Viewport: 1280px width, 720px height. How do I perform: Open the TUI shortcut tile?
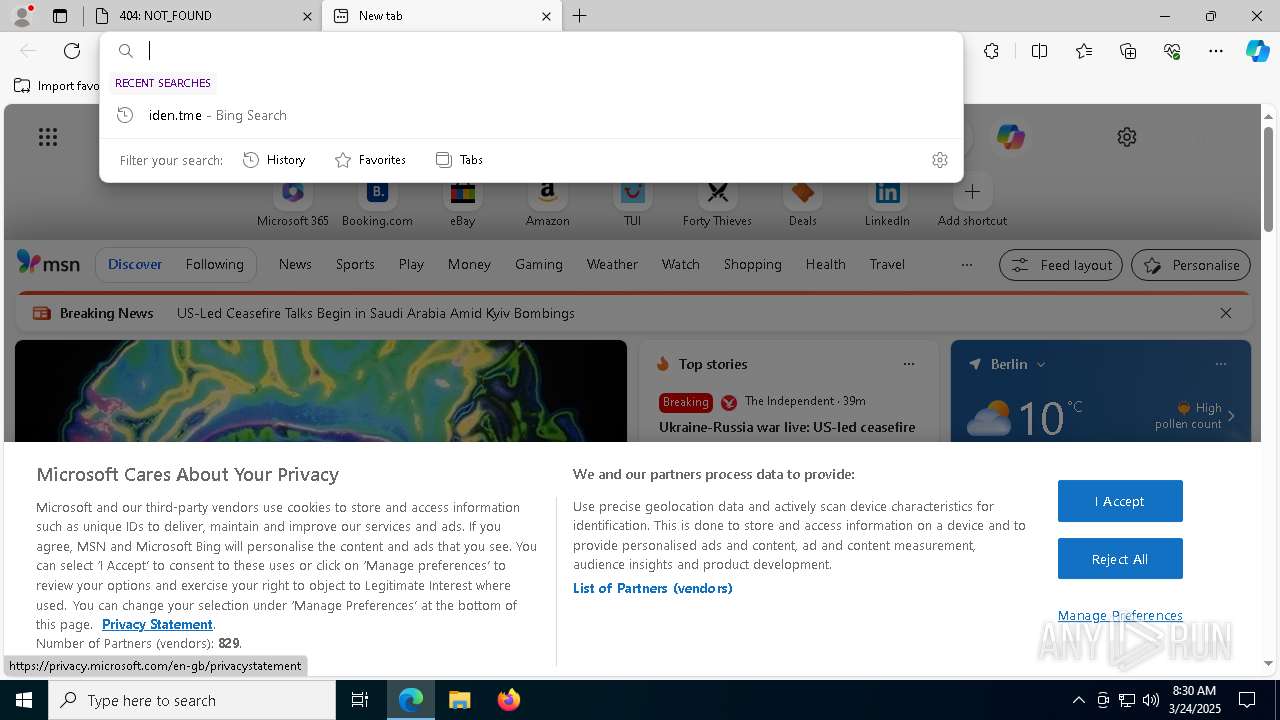632,203
